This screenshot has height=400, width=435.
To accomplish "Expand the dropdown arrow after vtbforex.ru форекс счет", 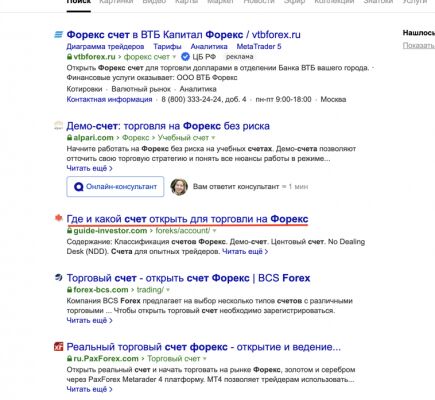I will point(174,57).
